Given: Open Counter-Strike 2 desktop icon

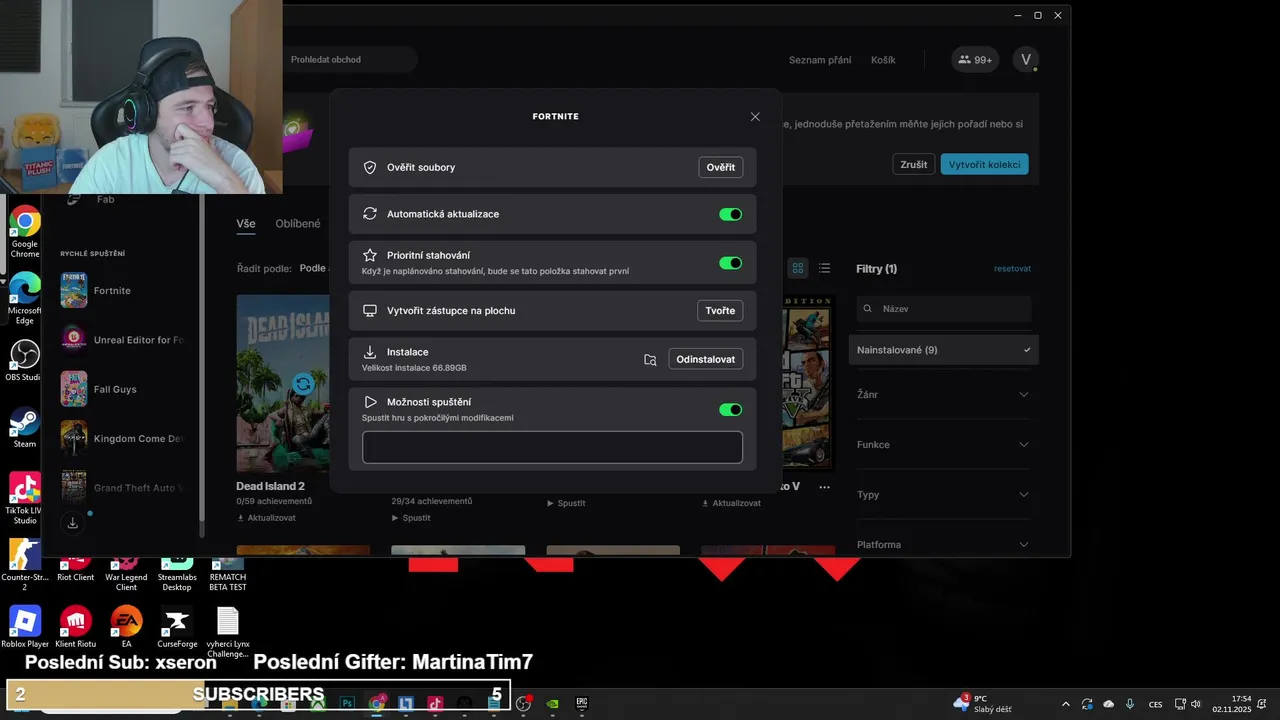Looking at the screenshot, I should (25, 566).
